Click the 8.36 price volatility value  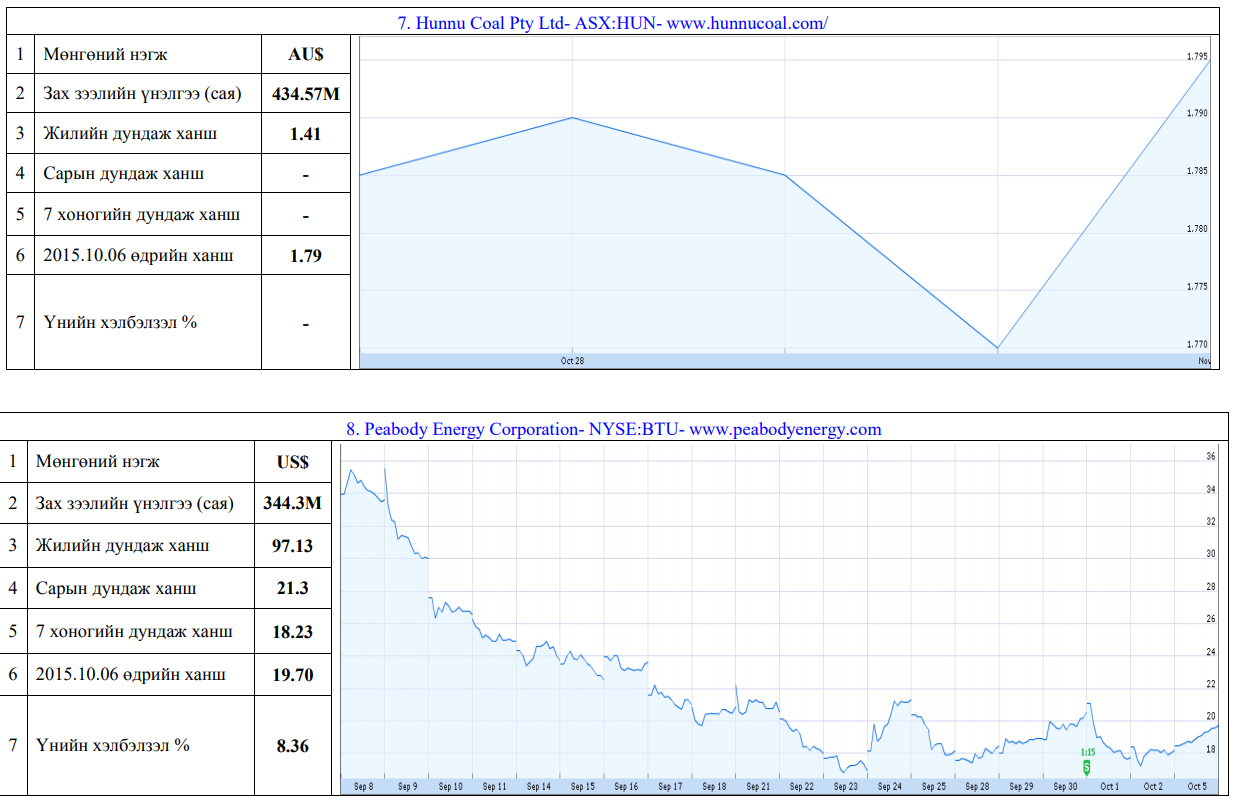(292, 745)
